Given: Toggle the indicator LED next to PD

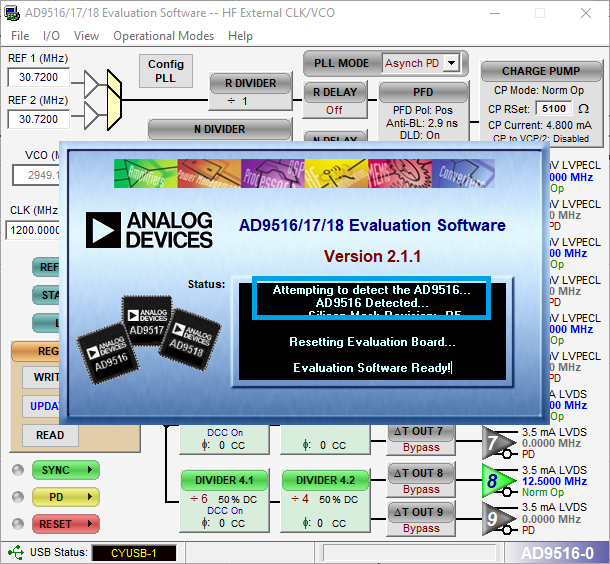Looking at the screenshot, I should click(x=18, y=497).
